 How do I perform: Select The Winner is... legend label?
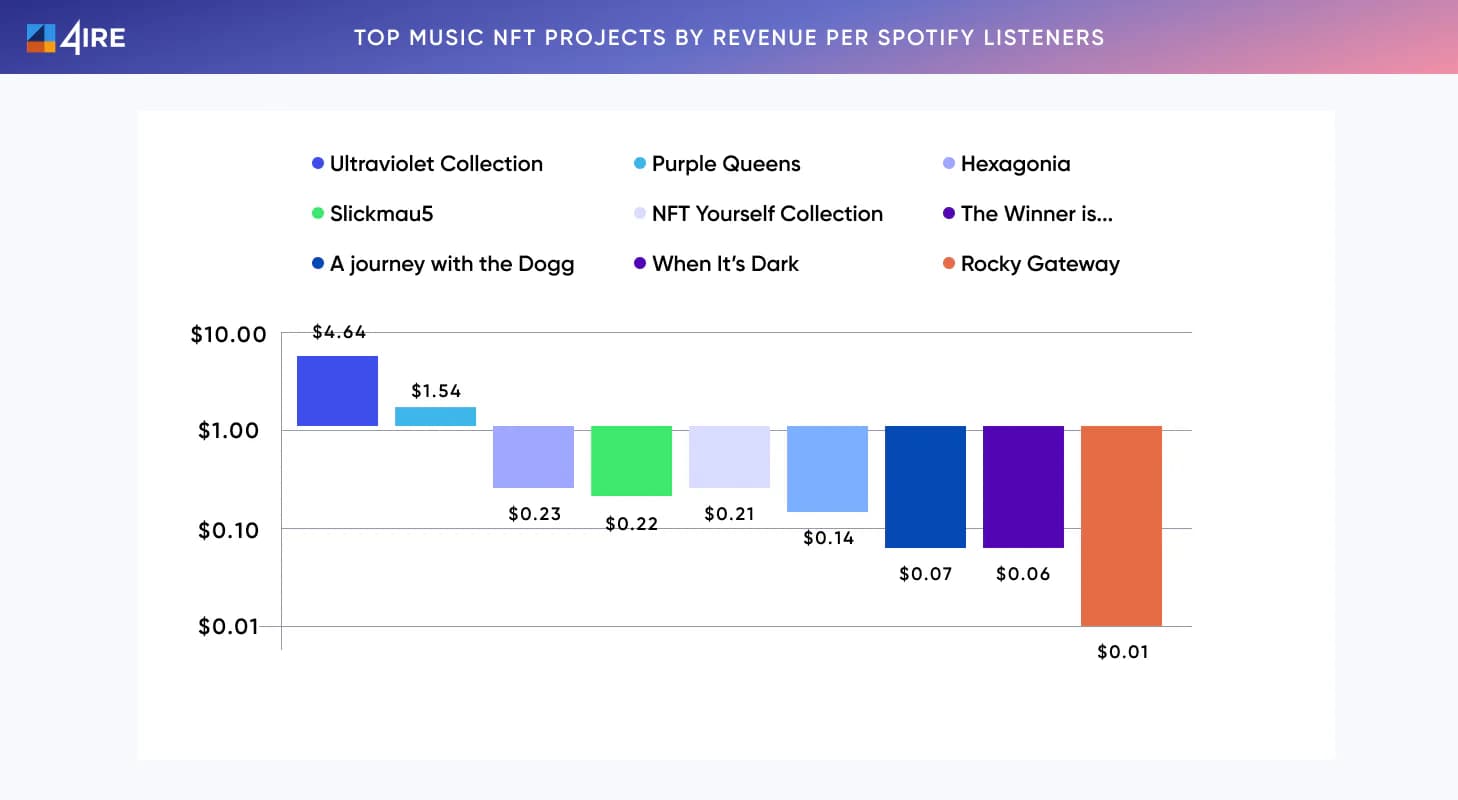pyautogui.click(x=1037, y=214)
